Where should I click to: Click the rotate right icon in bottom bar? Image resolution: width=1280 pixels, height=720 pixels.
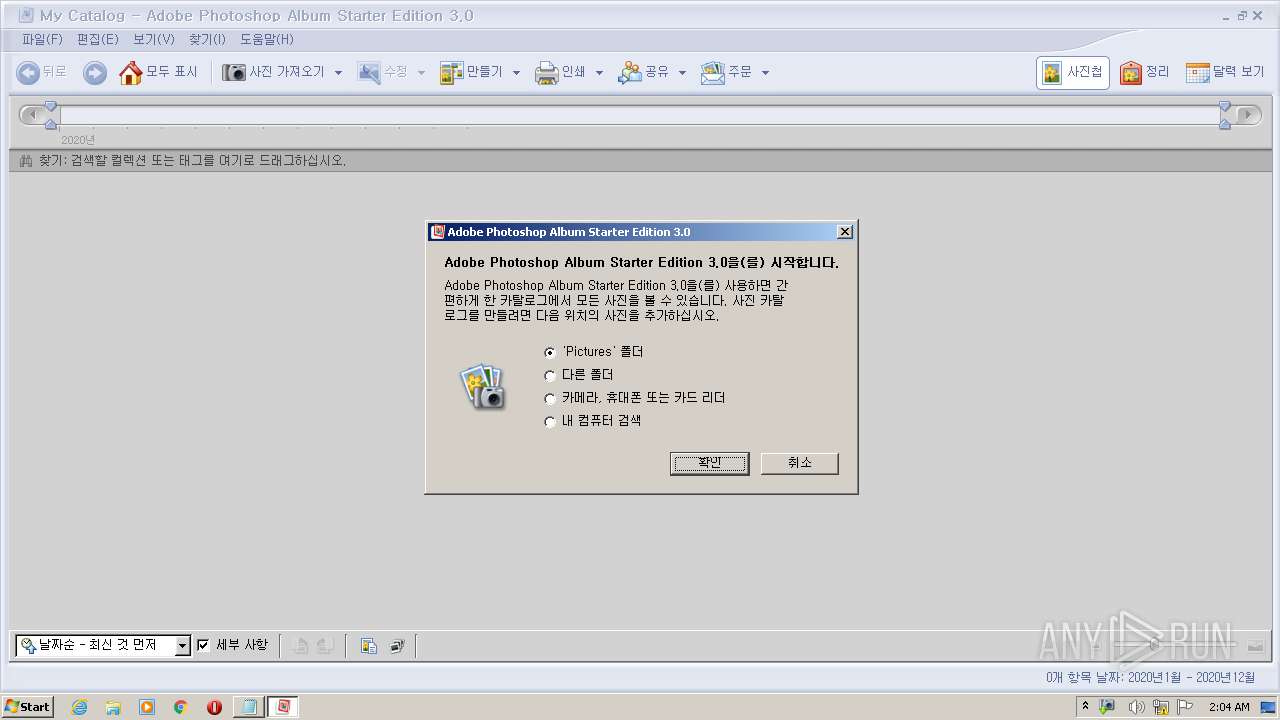(324, 646)
